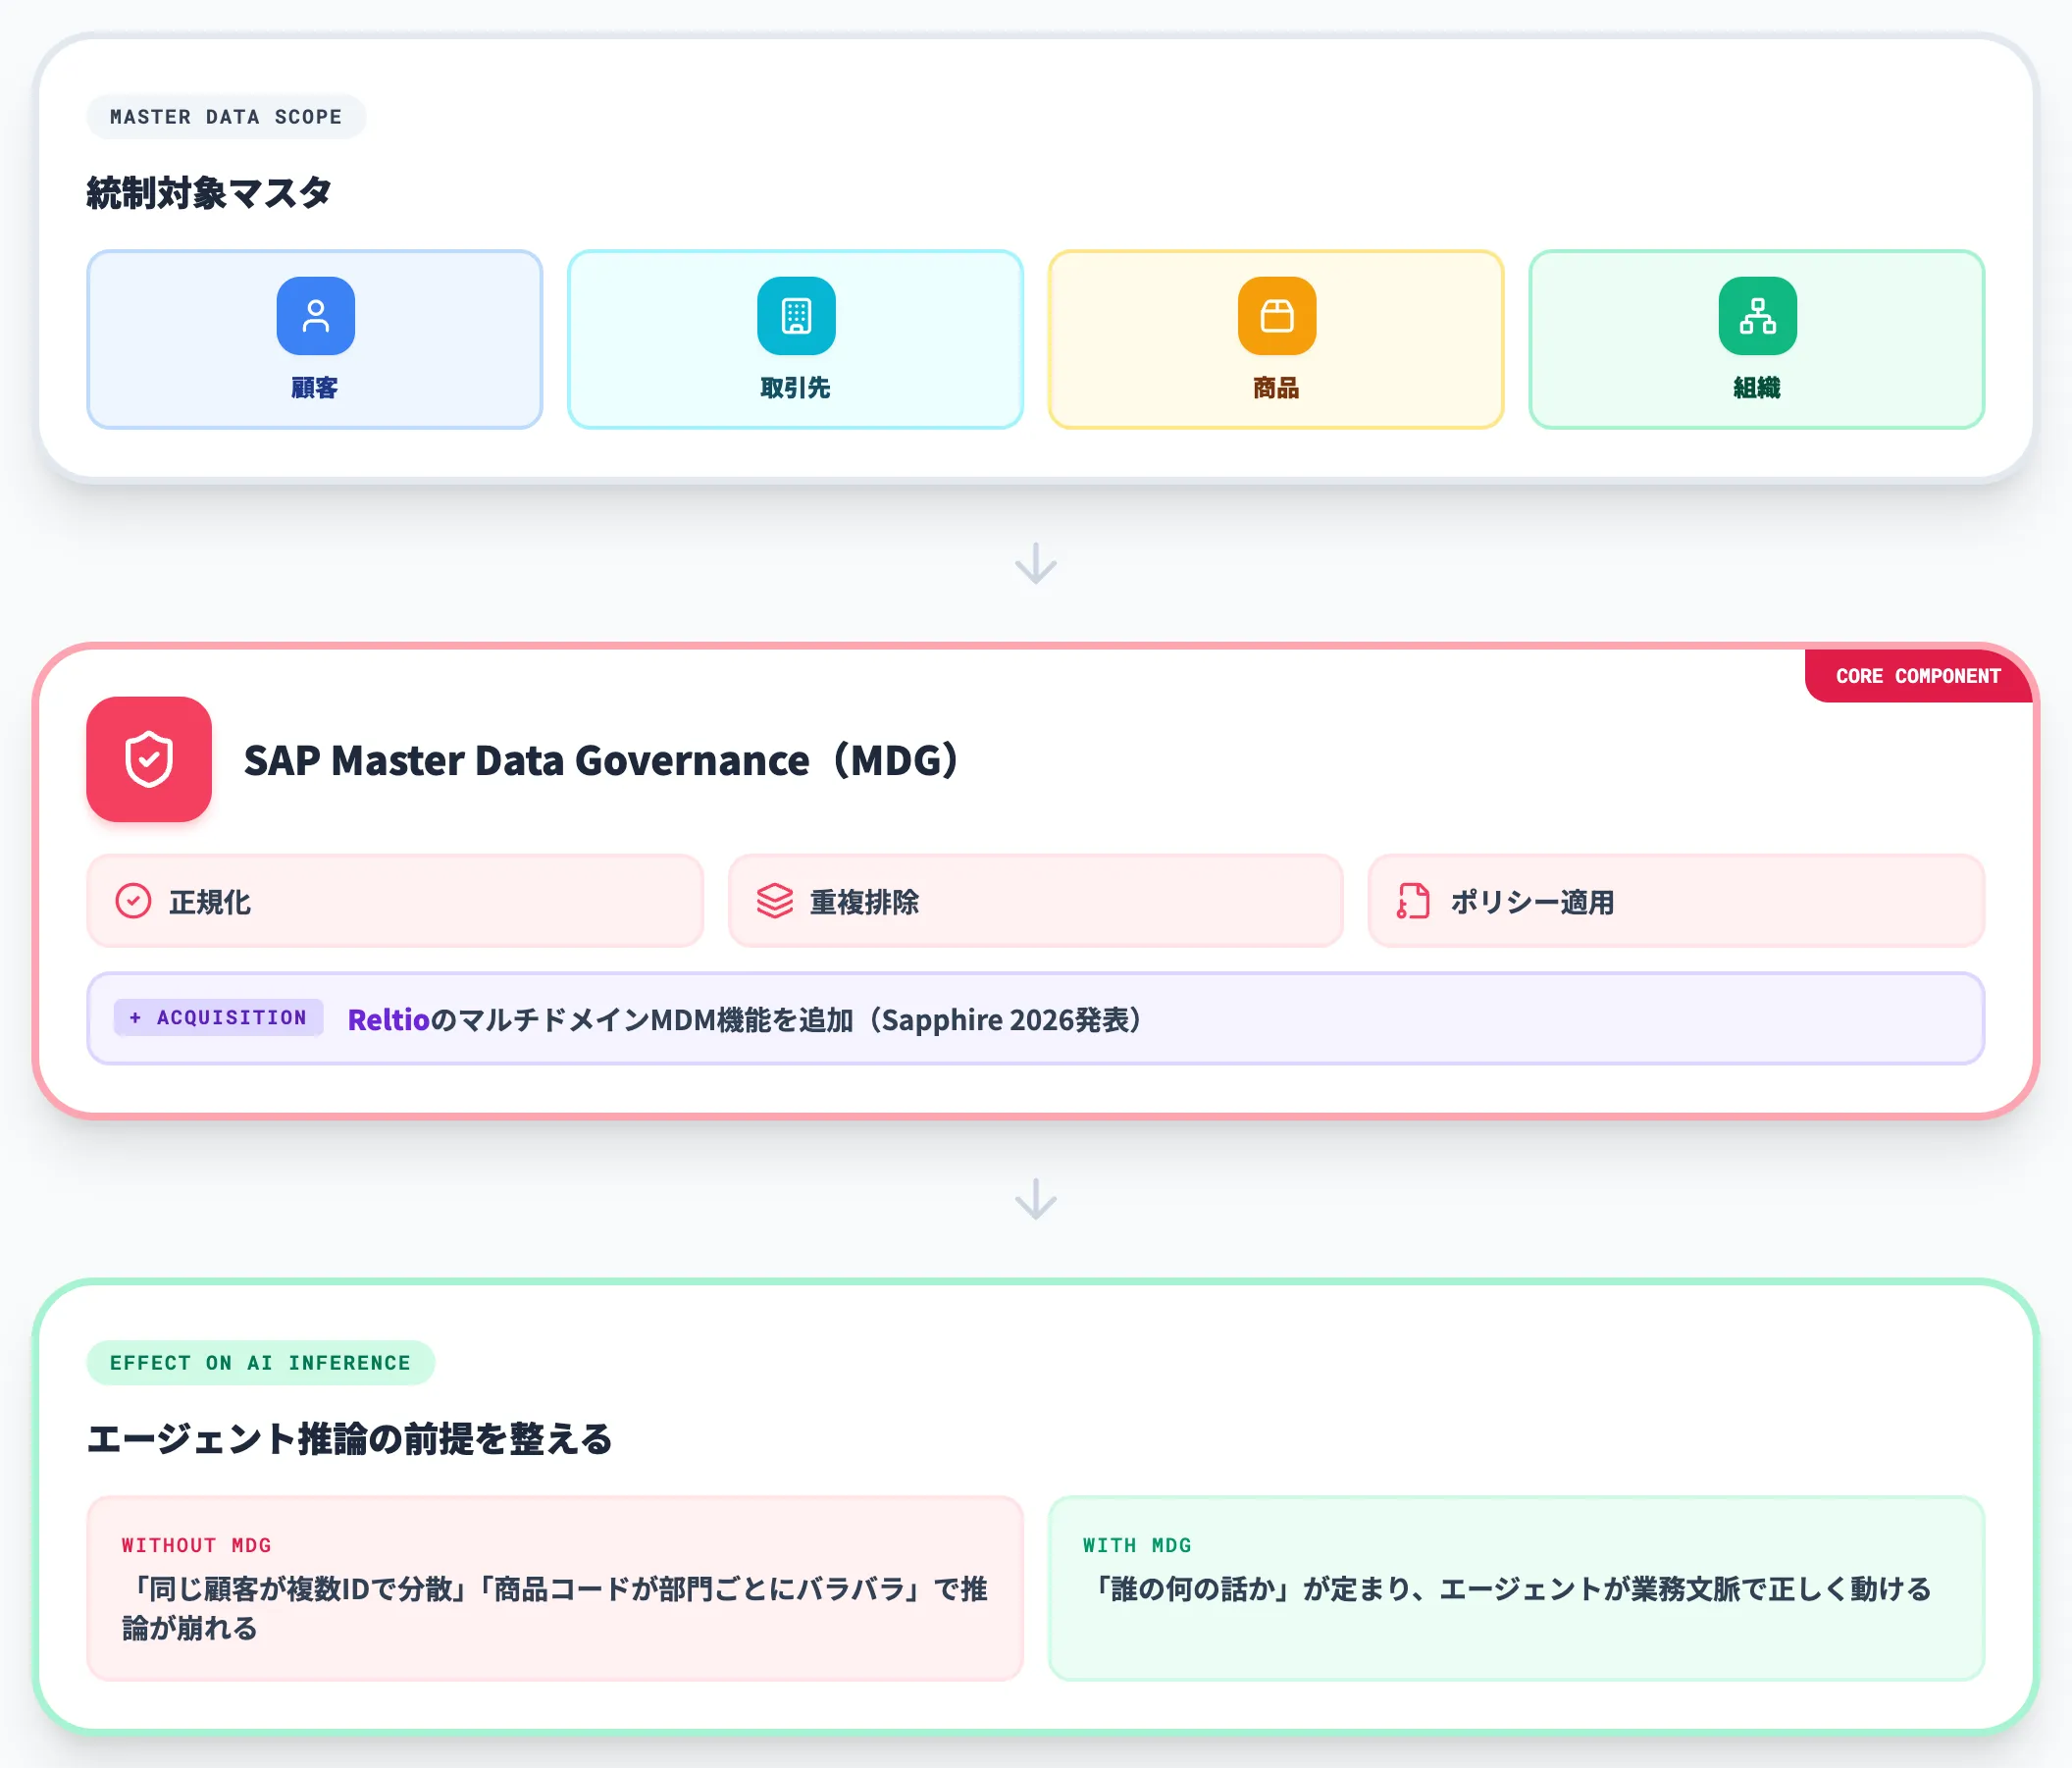Click the teal building icon above 取引先
The height and width of the screenshot is (1768, 2072).
click(x=796, y=316)
